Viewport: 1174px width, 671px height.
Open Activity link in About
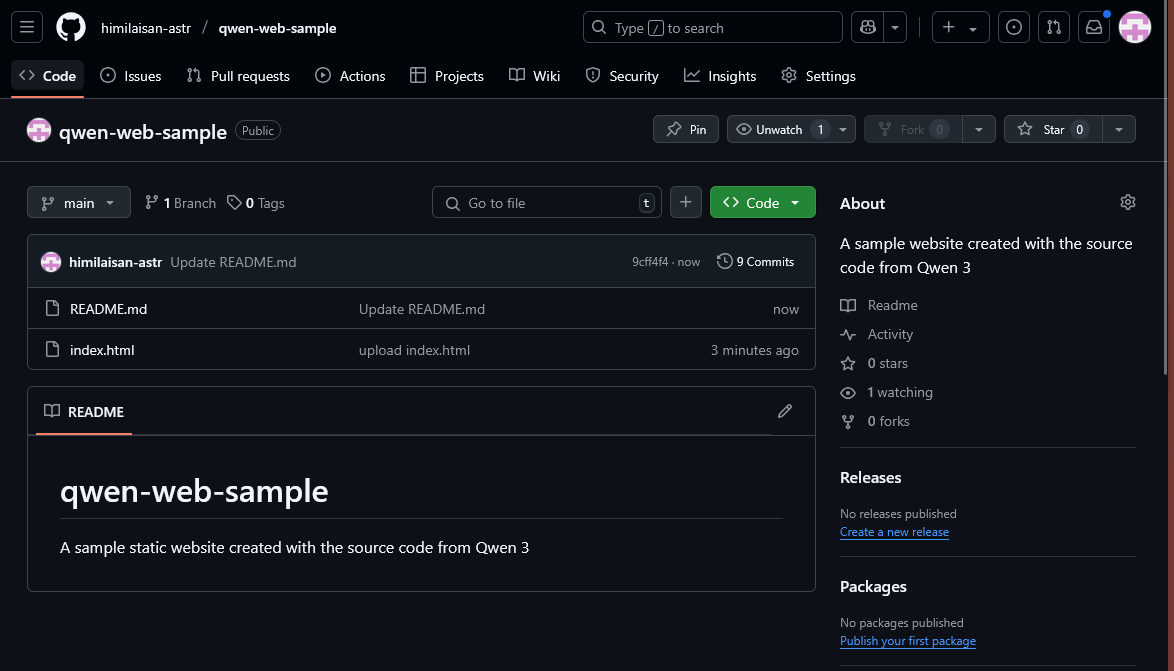[877, 335]
